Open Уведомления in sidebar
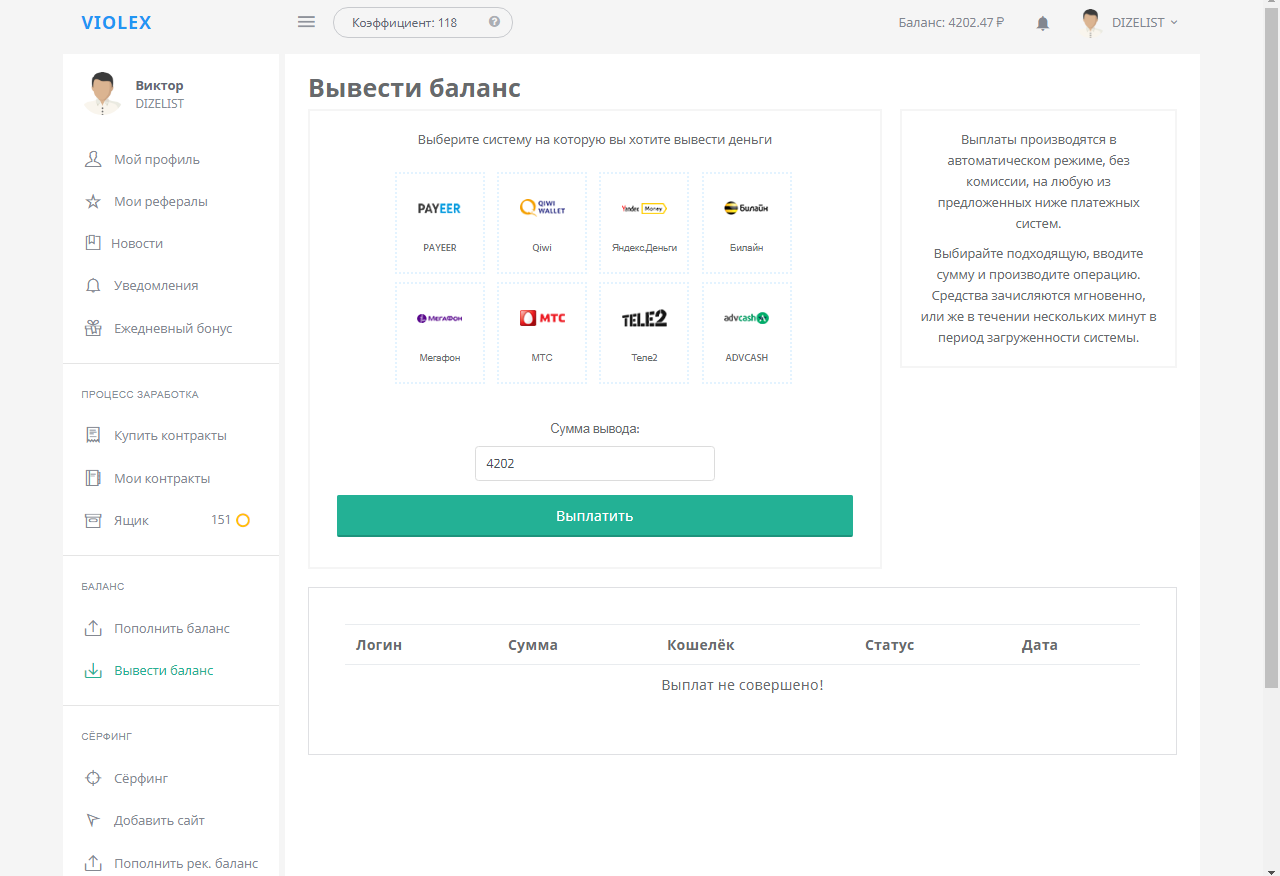Viewport: 1280px width, 876px height. pyautogui.click(x=156, y=286)
